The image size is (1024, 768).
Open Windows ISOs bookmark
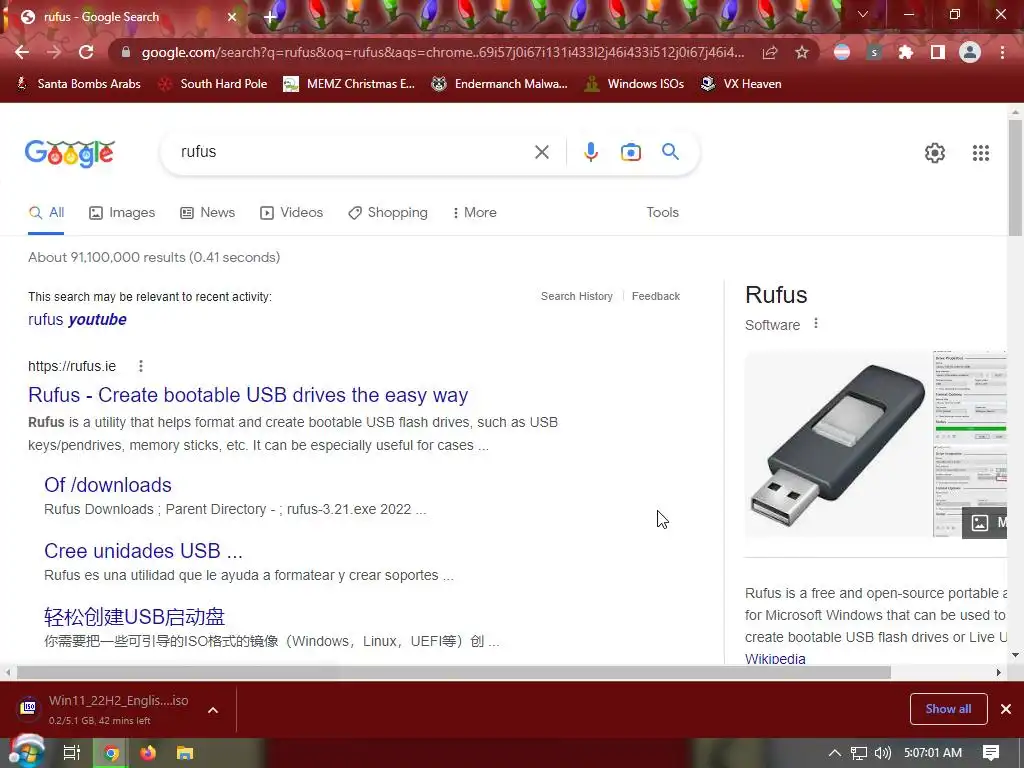(635, 84)
